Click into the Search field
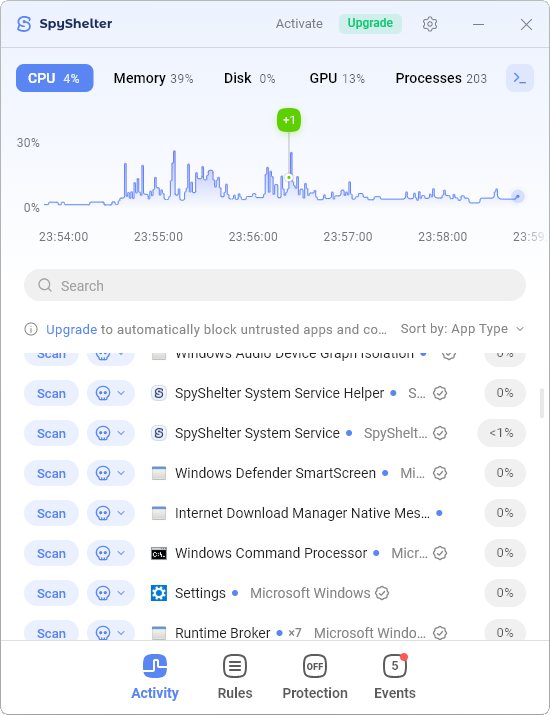 pyautogui.click(x=275, y=285)
